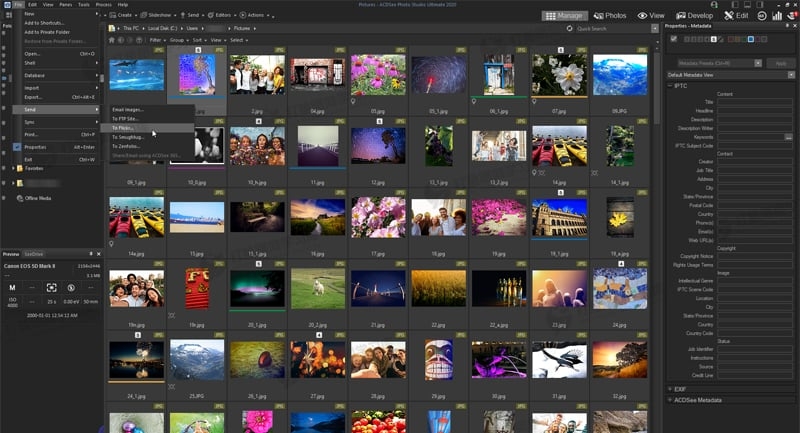The image size is (800, 433).
Task: Open the 365 mode icon
Action: click(x=761, y=16)
